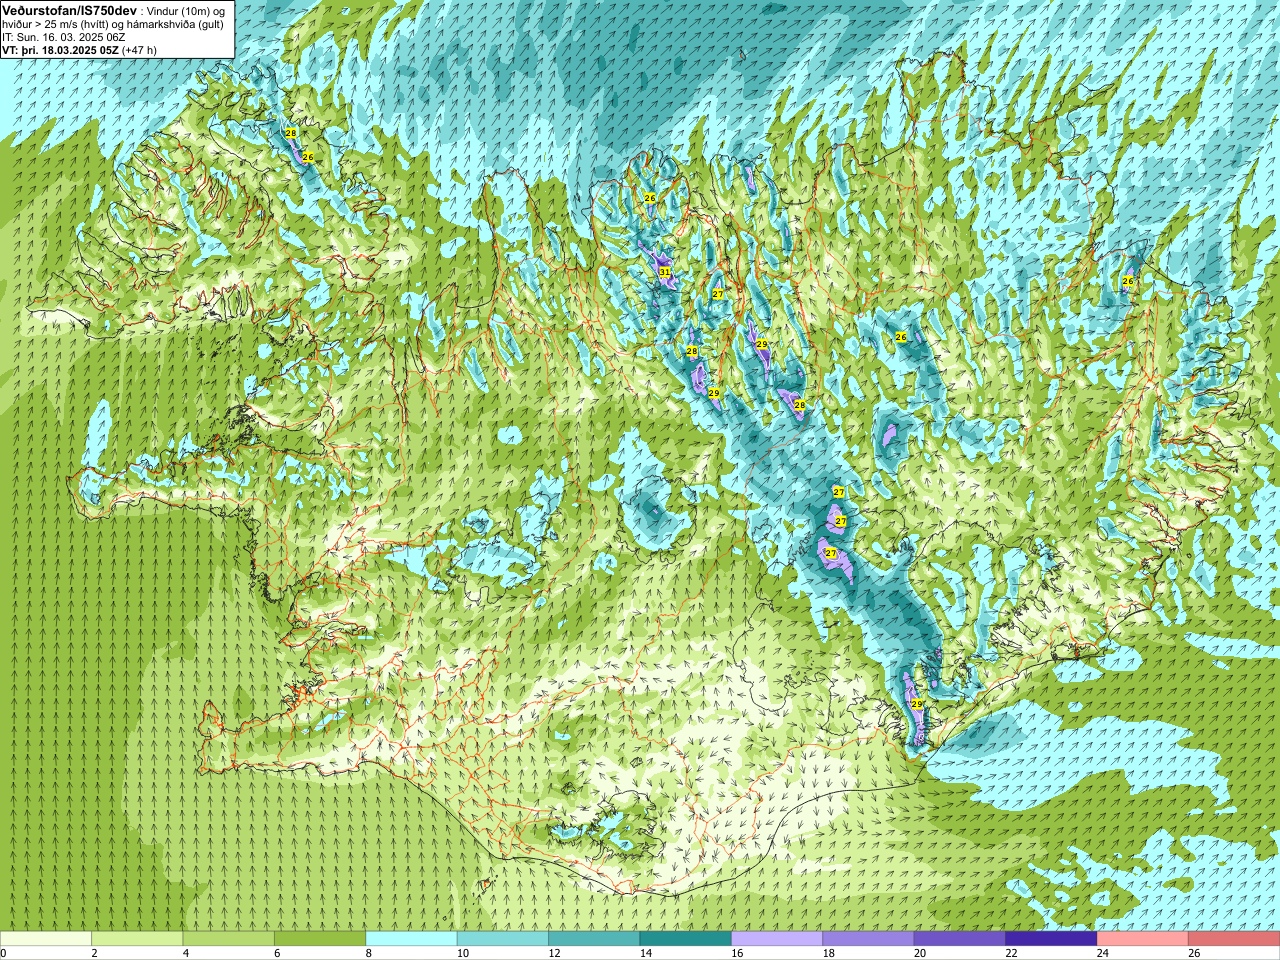
Task: Click the 16 tick on the color scale
Action: point(737,953)
